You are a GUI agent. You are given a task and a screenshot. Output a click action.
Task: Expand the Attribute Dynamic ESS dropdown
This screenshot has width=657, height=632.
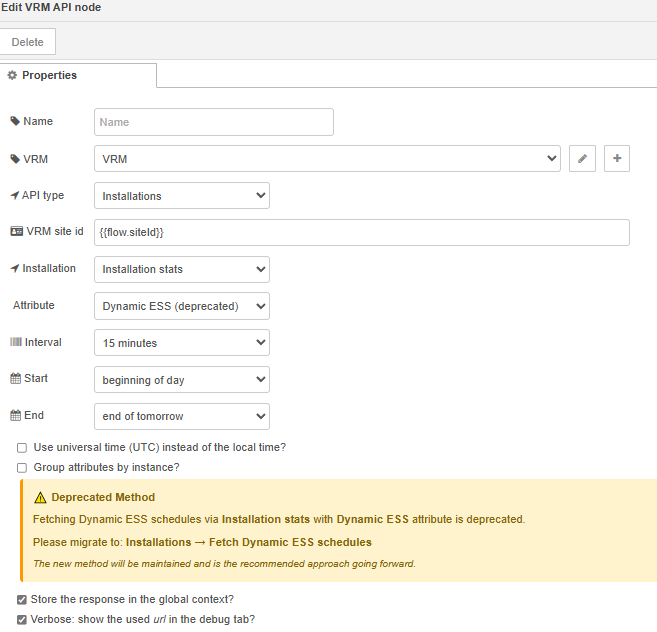point(182,306)
